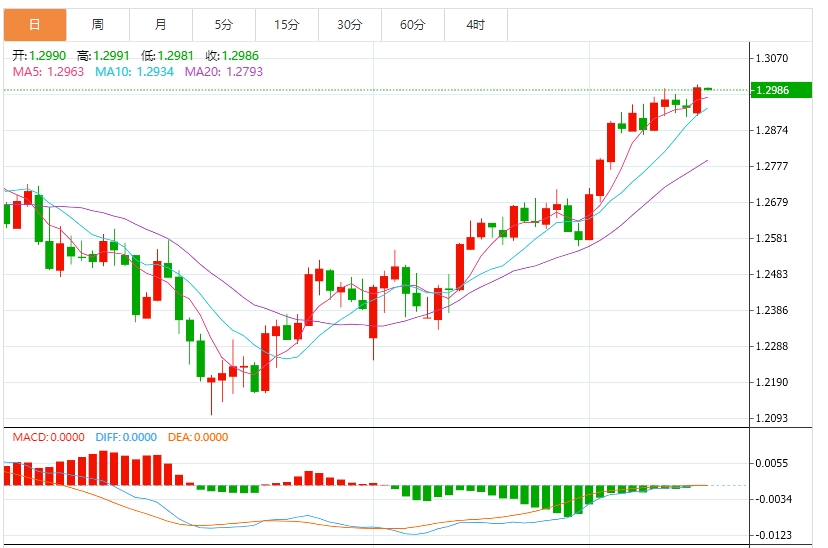The image size is (828, 548).
Task: Open the 月 monthly chart tab
Action: (x=161, y=24)
